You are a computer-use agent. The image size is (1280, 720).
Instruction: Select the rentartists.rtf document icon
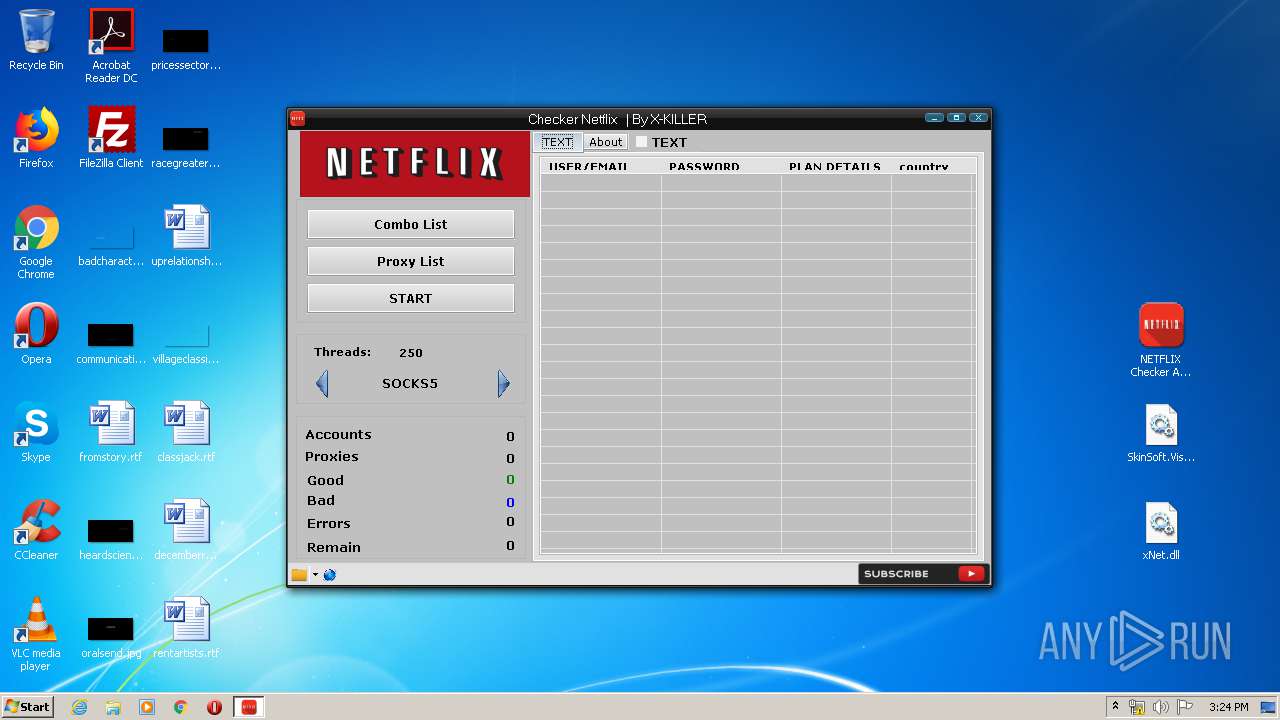click(x=186, y=628)
